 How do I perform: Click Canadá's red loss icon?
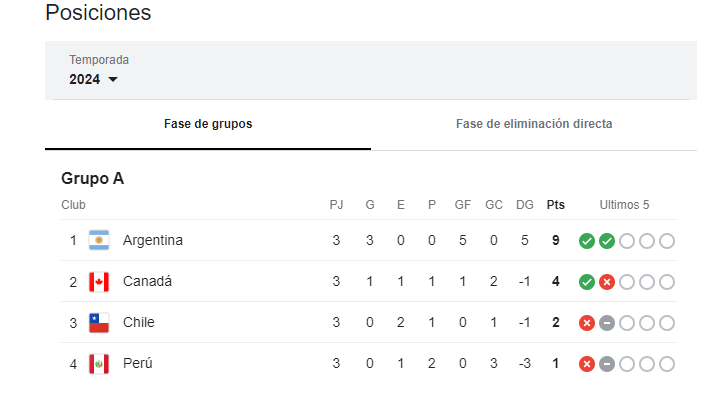607,282
